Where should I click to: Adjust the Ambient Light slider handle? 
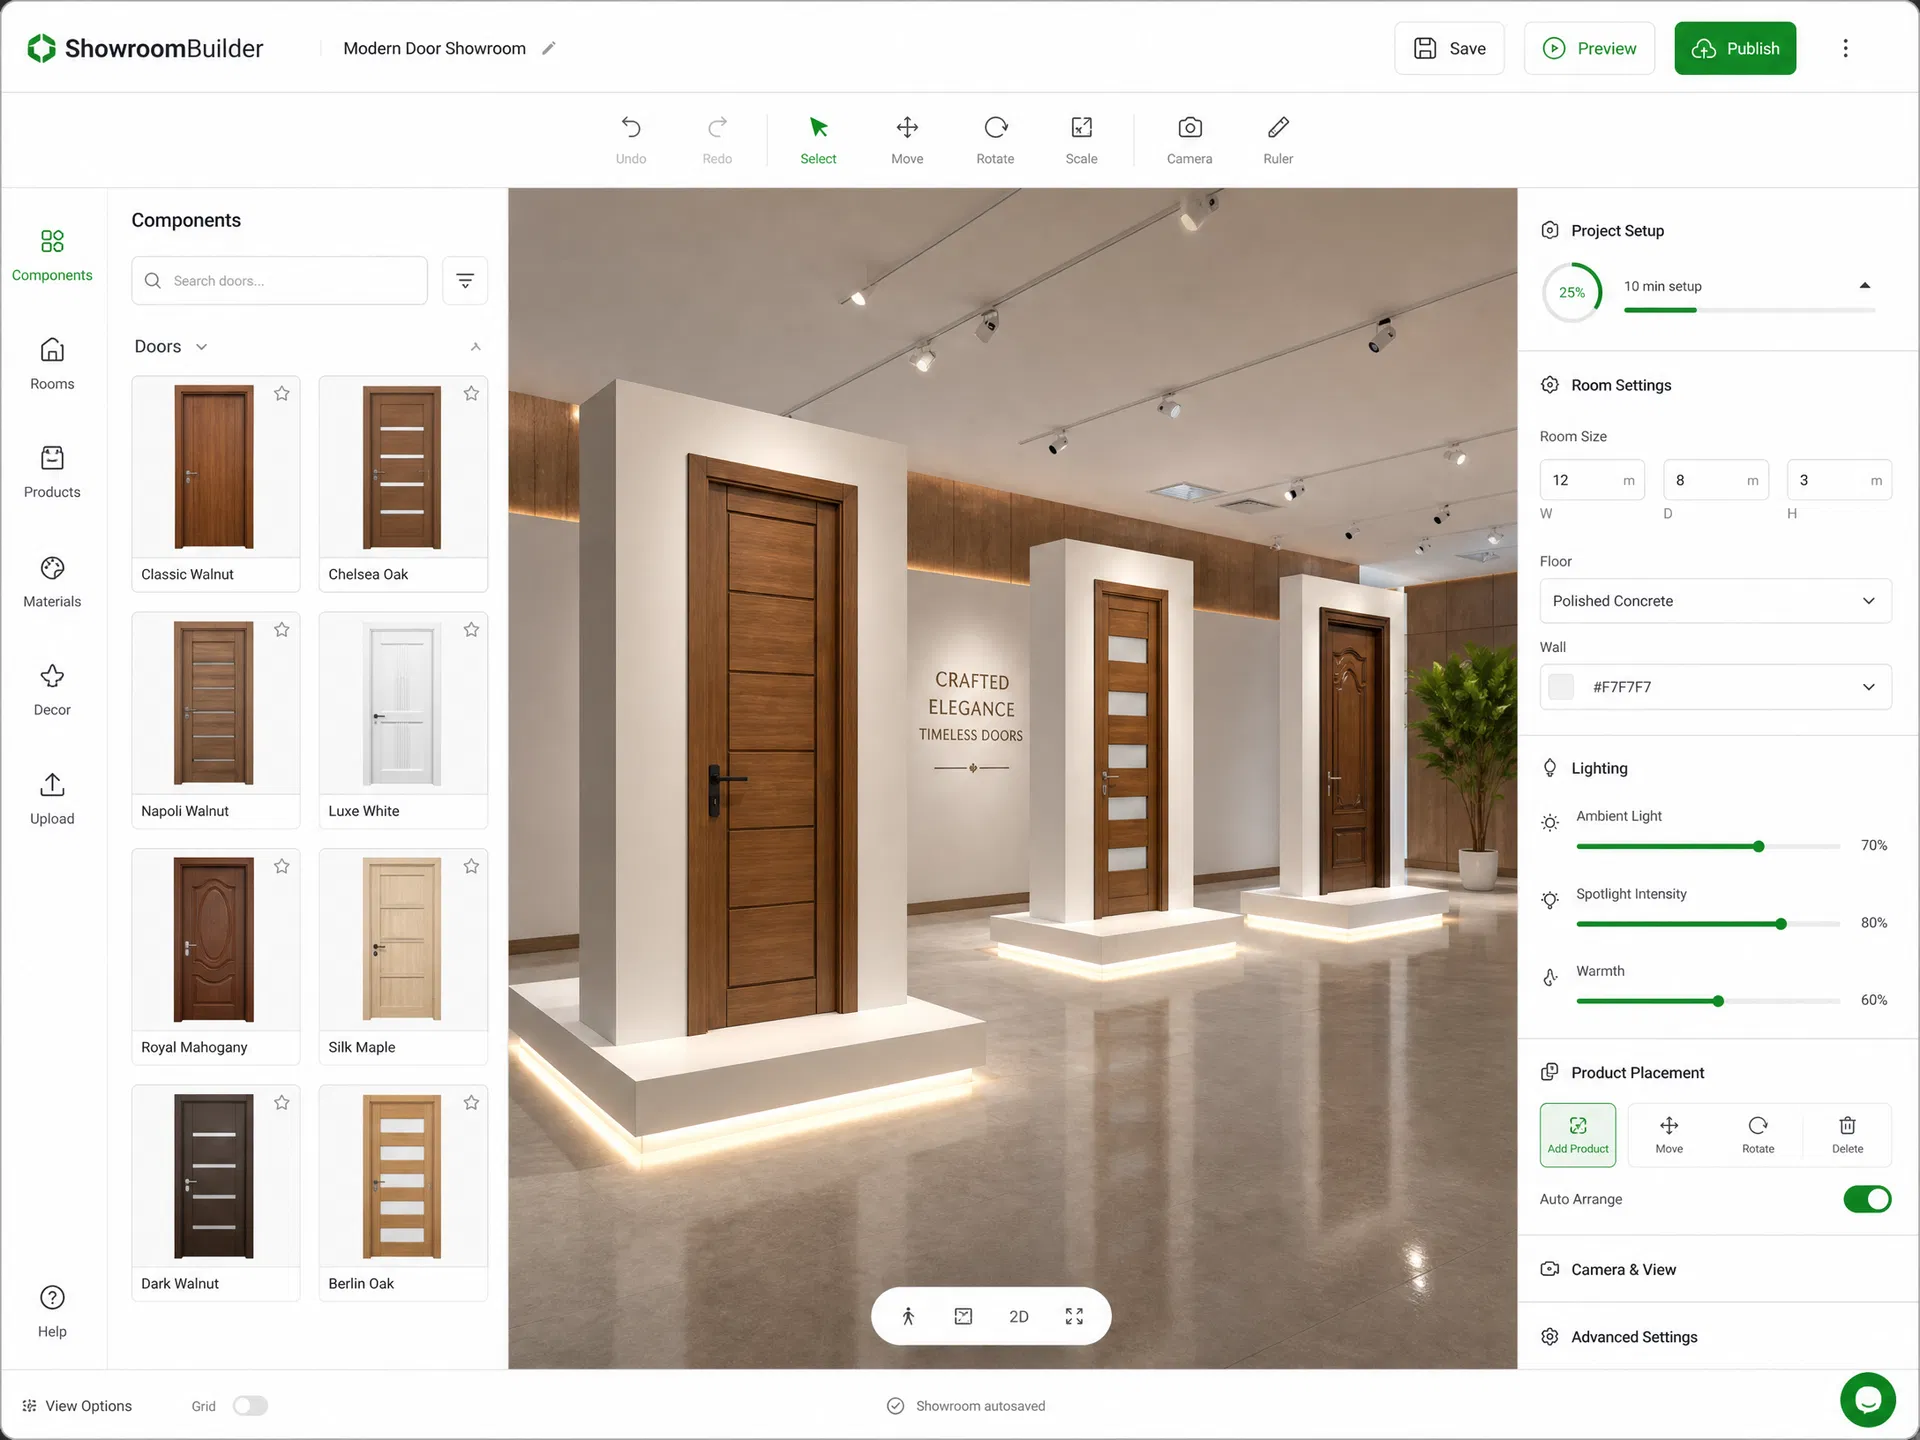point(1759,847)
